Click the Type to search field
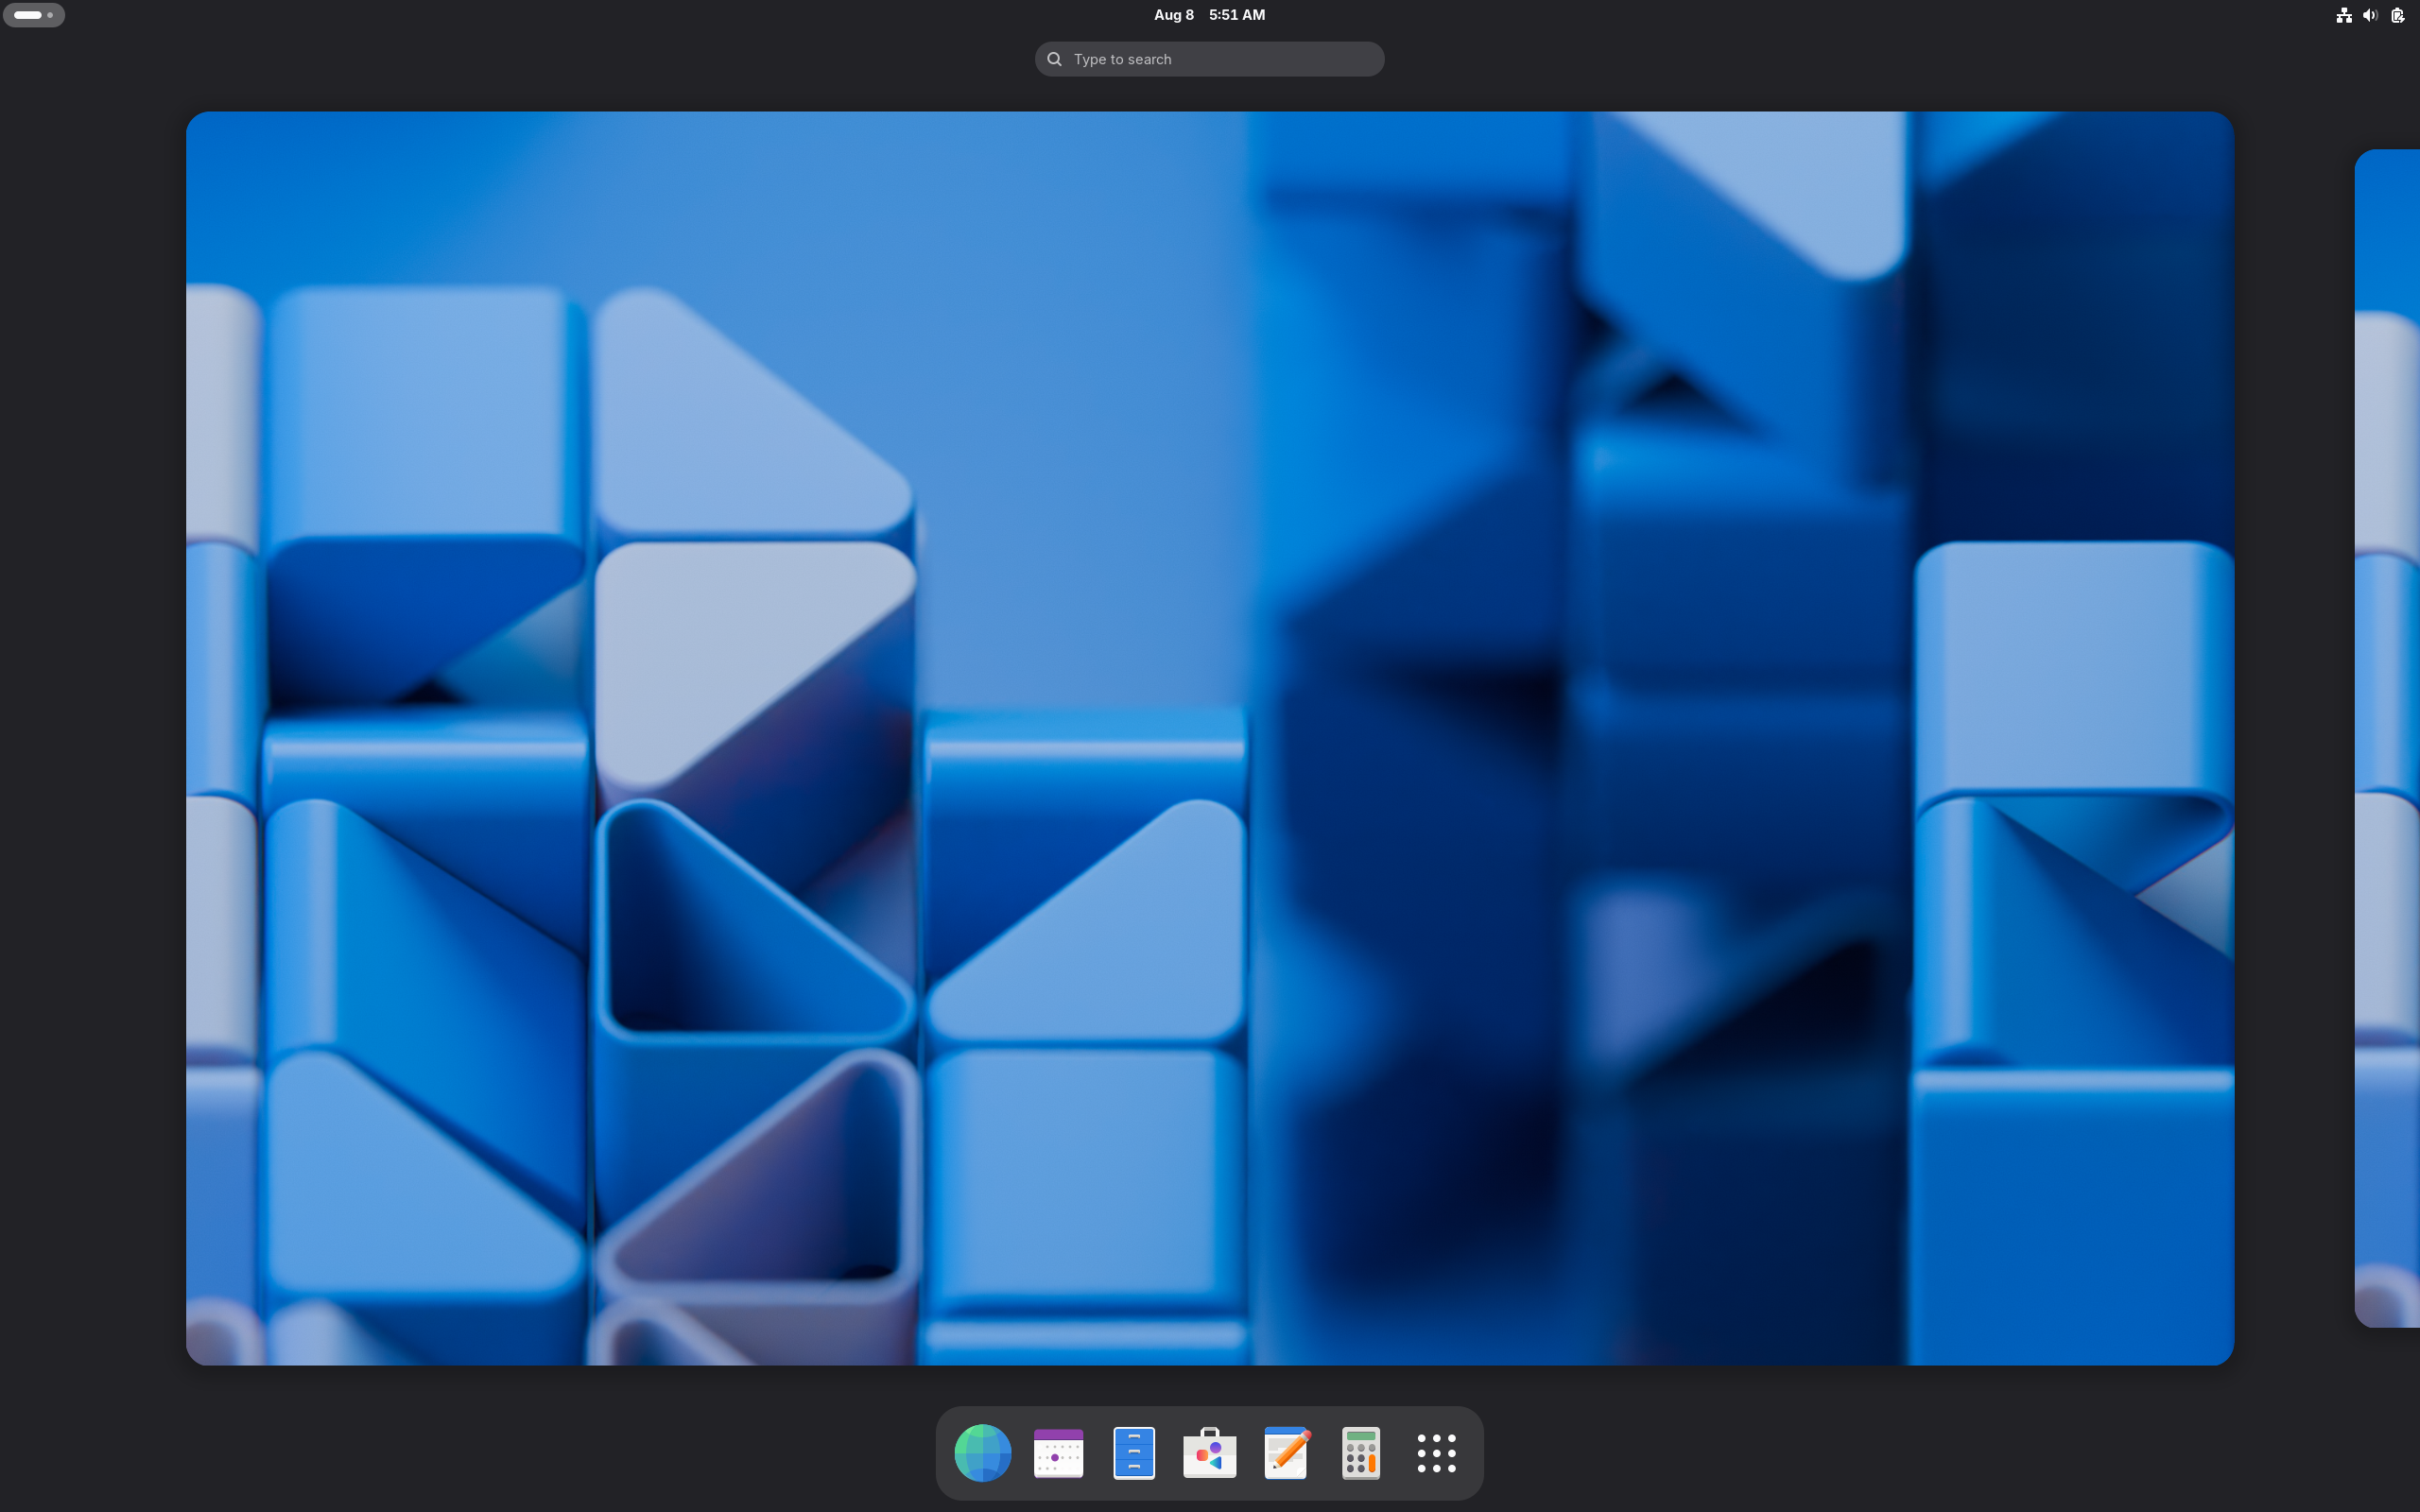 click(x=1210, y=59)
